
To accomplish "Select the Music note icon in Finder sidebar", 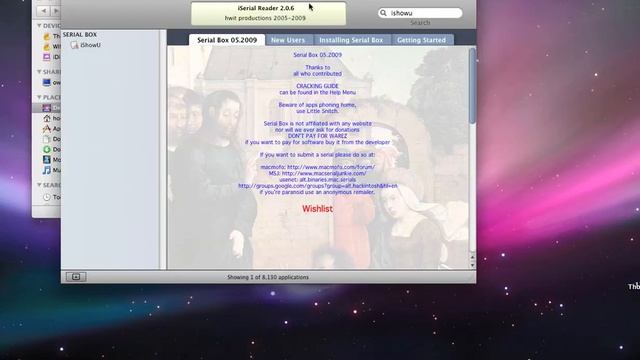I will [47, 170].
